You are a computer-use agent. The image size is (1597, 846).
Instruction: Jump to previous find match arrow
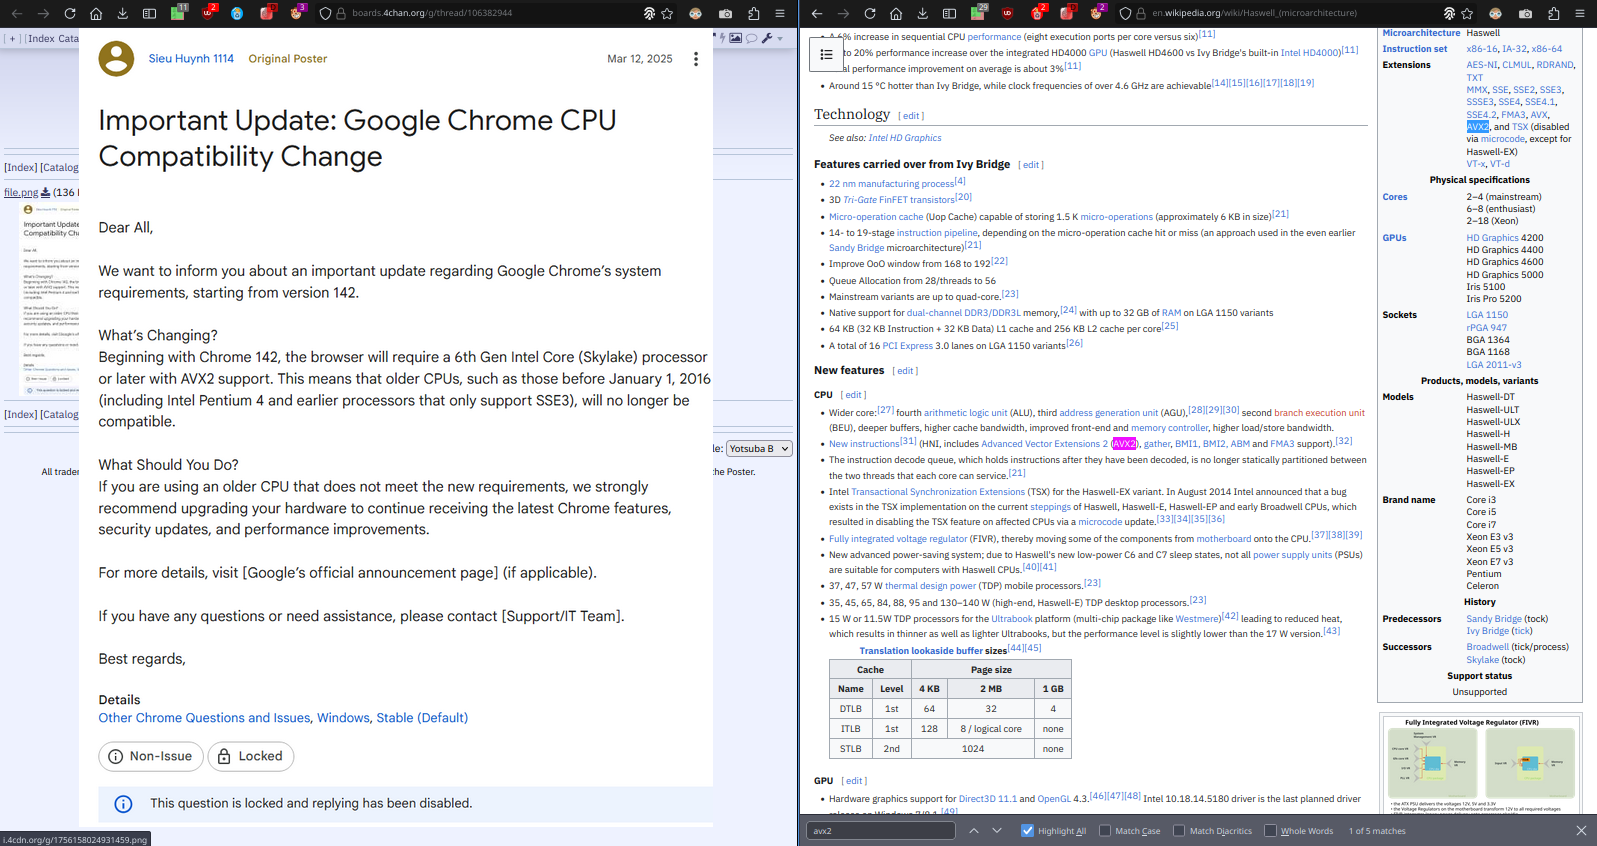click(973, 831)
